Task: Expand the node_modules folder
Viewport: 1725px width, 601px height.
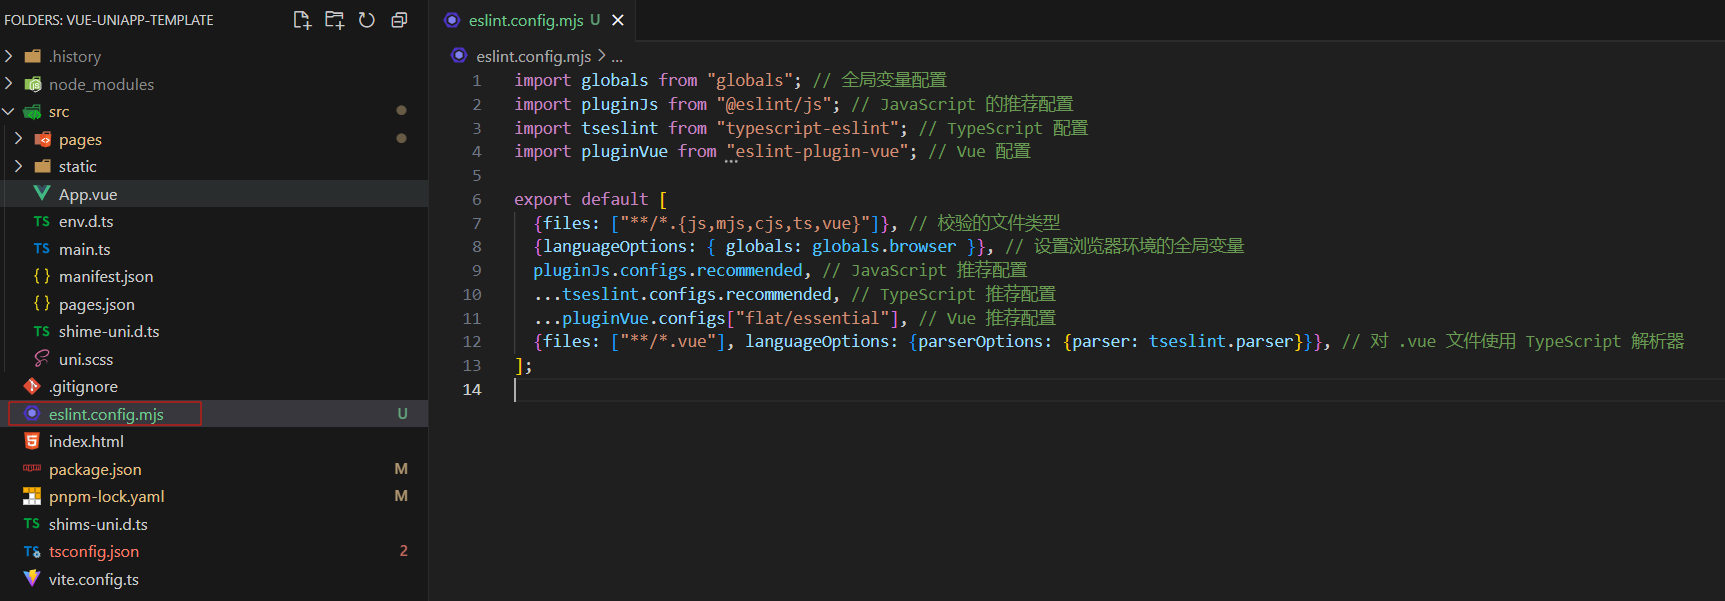Action: click(x=9, y=84)
